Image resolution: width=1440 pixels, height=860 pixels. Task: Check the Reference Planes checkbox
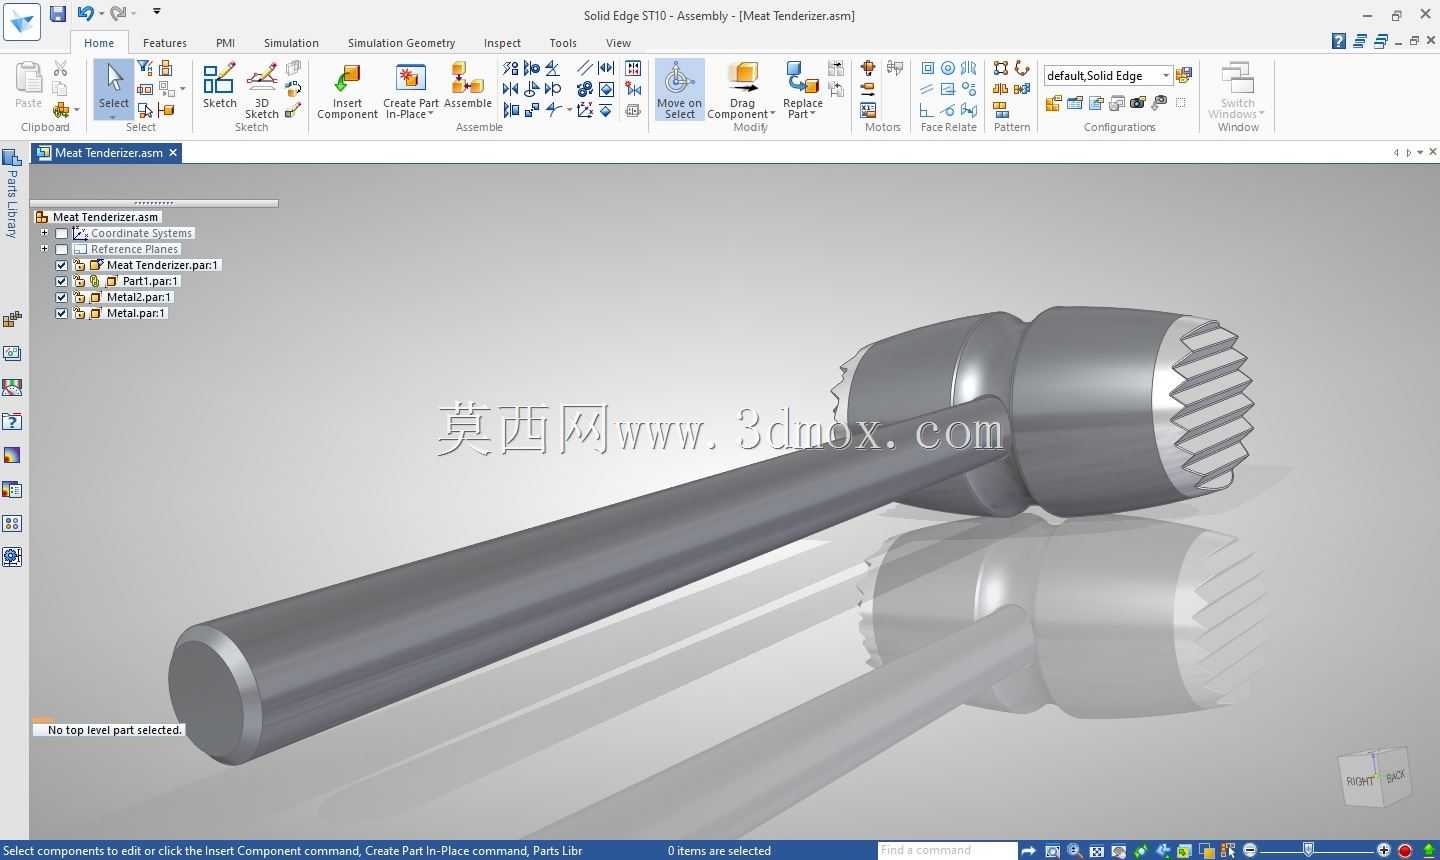coord(62,249)
